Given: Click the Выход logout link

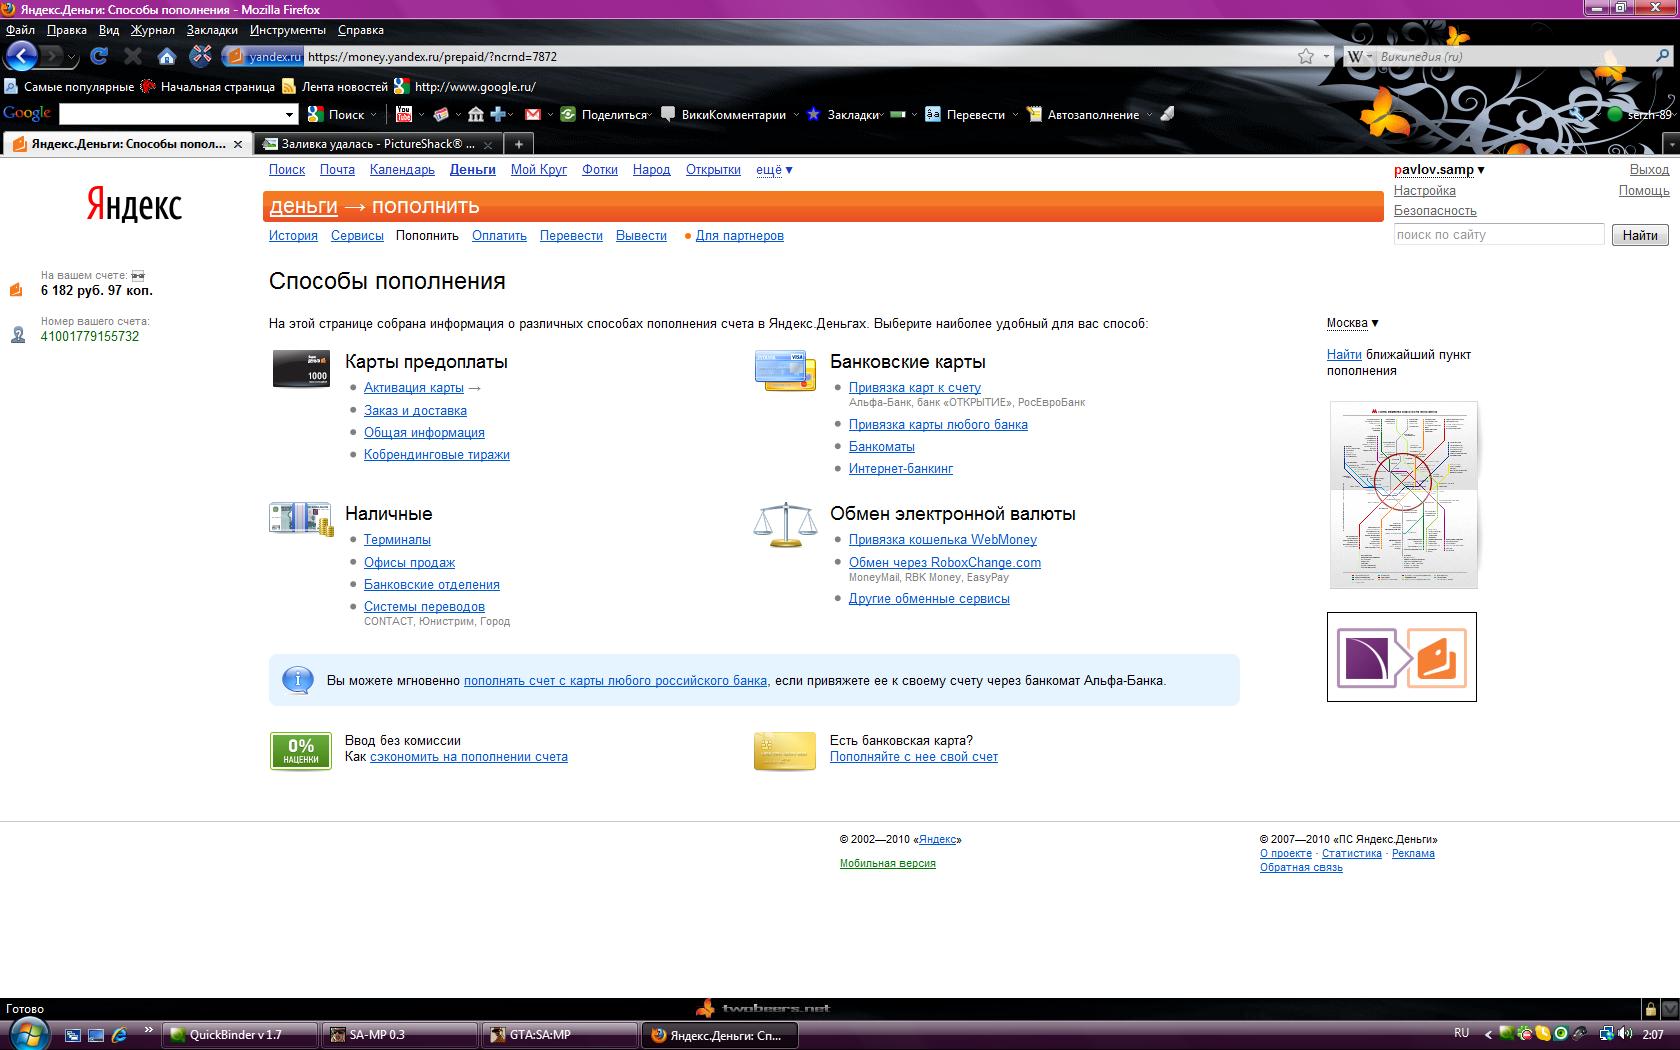Looking at the screenshot, I should [1649, 170].
